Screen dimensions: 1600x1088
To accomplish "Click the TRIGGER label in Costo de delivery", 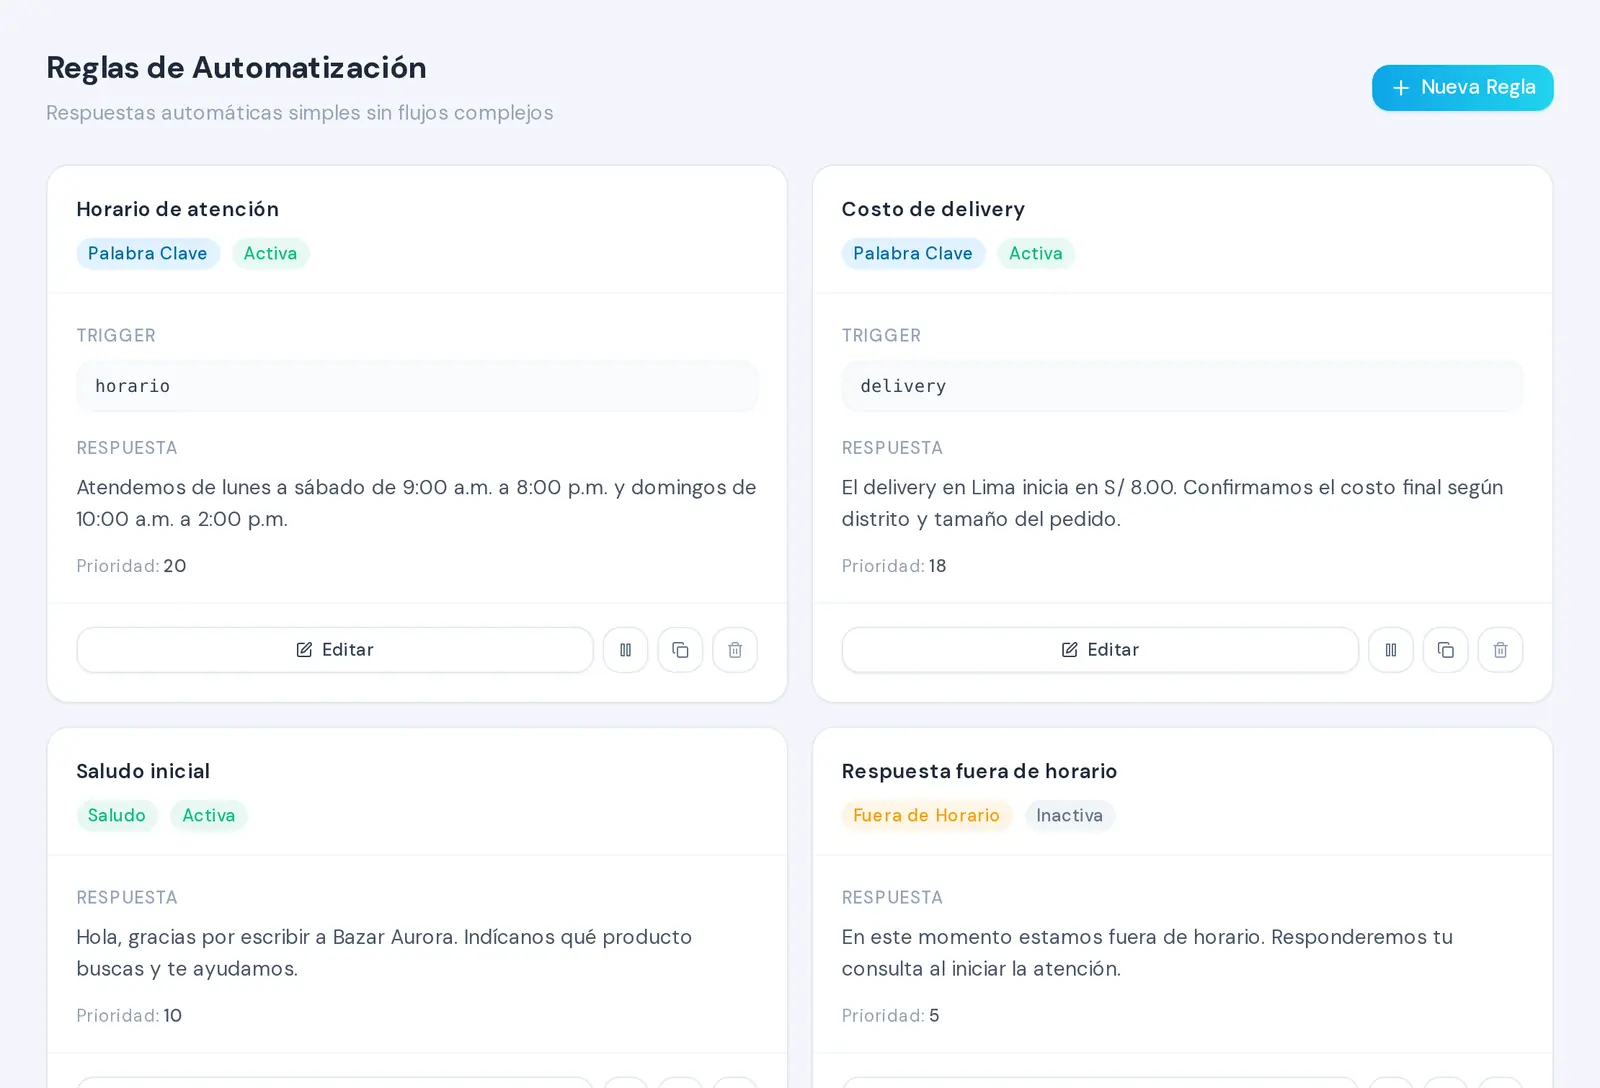I will pyautogui.click(x=881, y=336).
